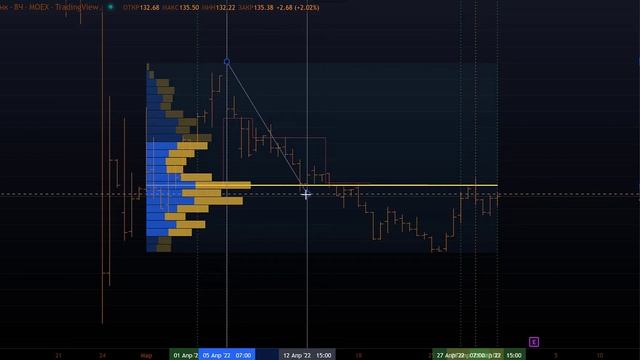The image size is (640, 360).
Task: Select the longest yellow volume profile bar
Action: 223,185
